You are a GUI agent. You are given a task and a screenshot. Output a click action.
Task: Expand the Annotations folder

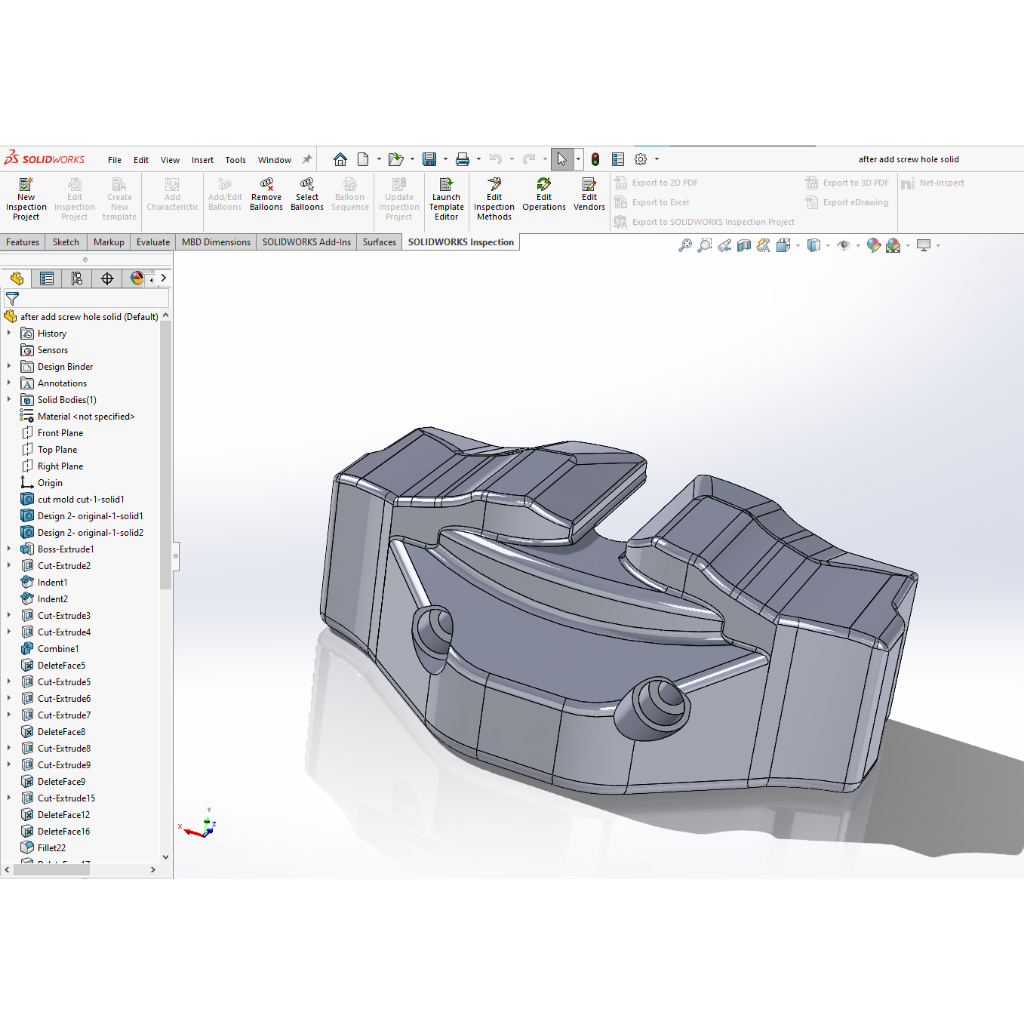click(9, 383)
